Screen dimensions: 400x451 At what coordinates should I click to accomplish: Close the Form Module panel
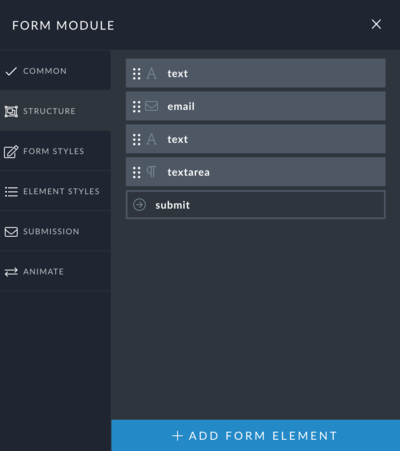[376, 24]
